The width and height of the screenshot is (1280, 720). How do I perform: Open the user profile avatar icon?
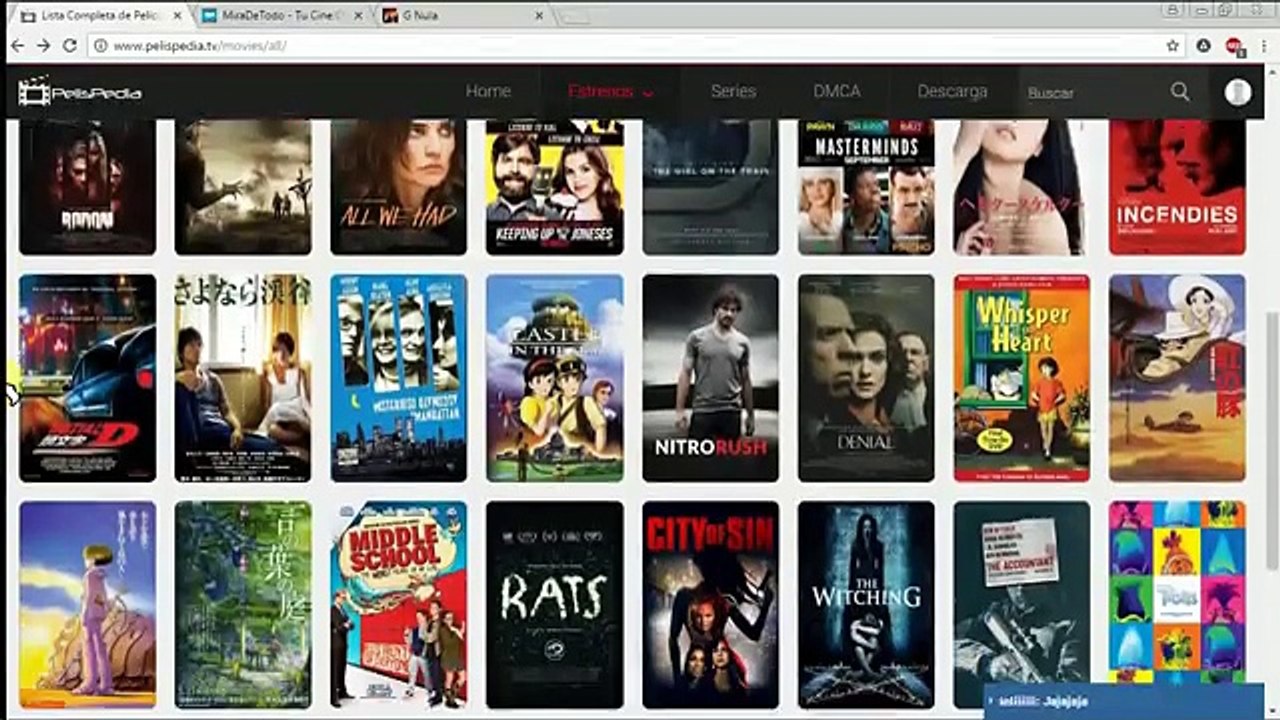click(1238, 92)
